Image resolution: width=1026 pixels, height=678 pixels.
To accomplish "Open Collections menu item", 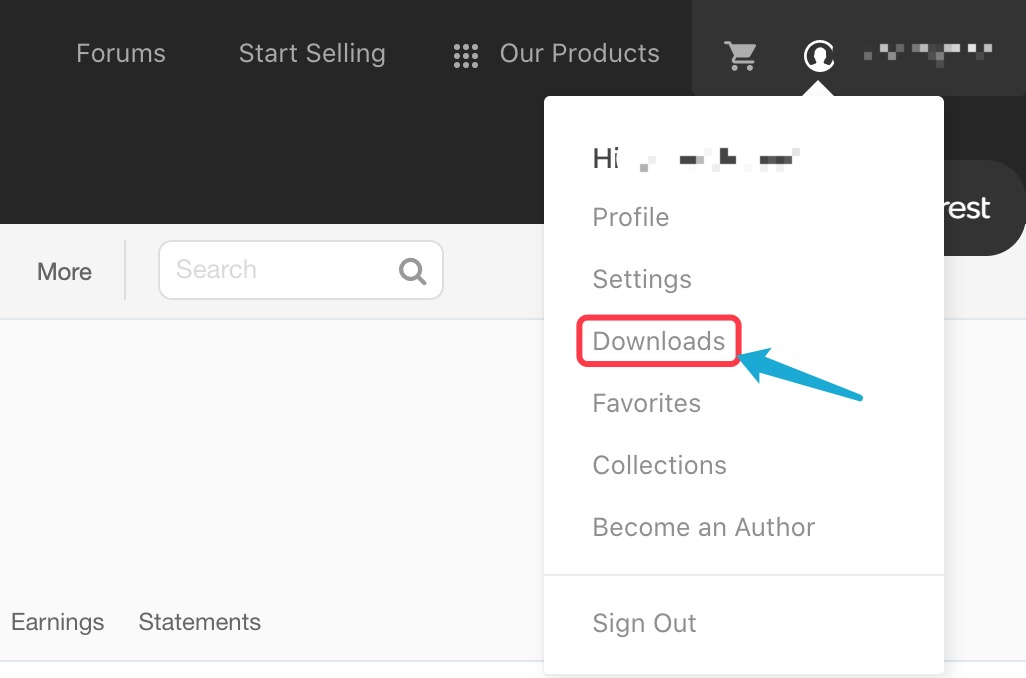I will coord(660,465).
